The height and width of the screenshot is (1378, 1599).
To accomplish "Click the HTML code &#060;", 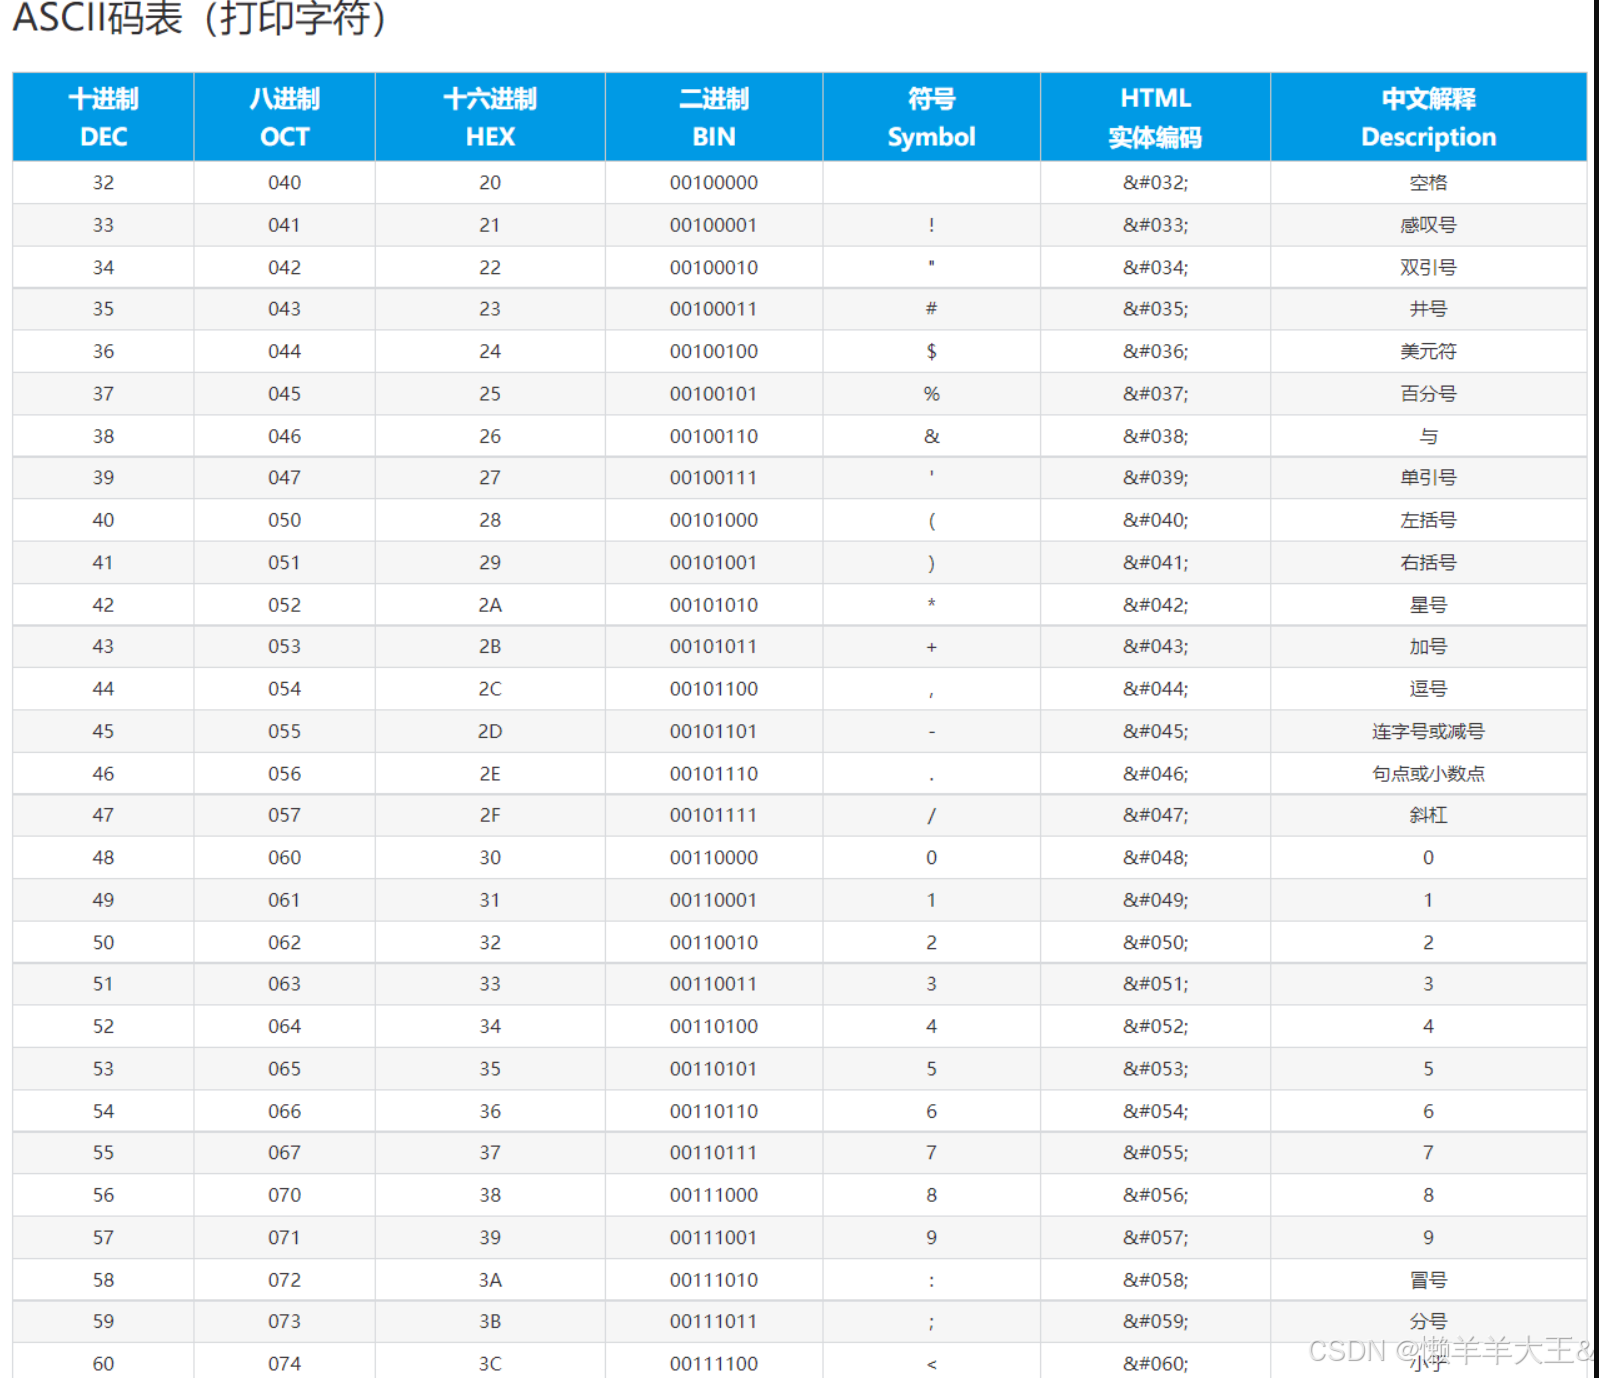I will click(x=1155, y=1364).
